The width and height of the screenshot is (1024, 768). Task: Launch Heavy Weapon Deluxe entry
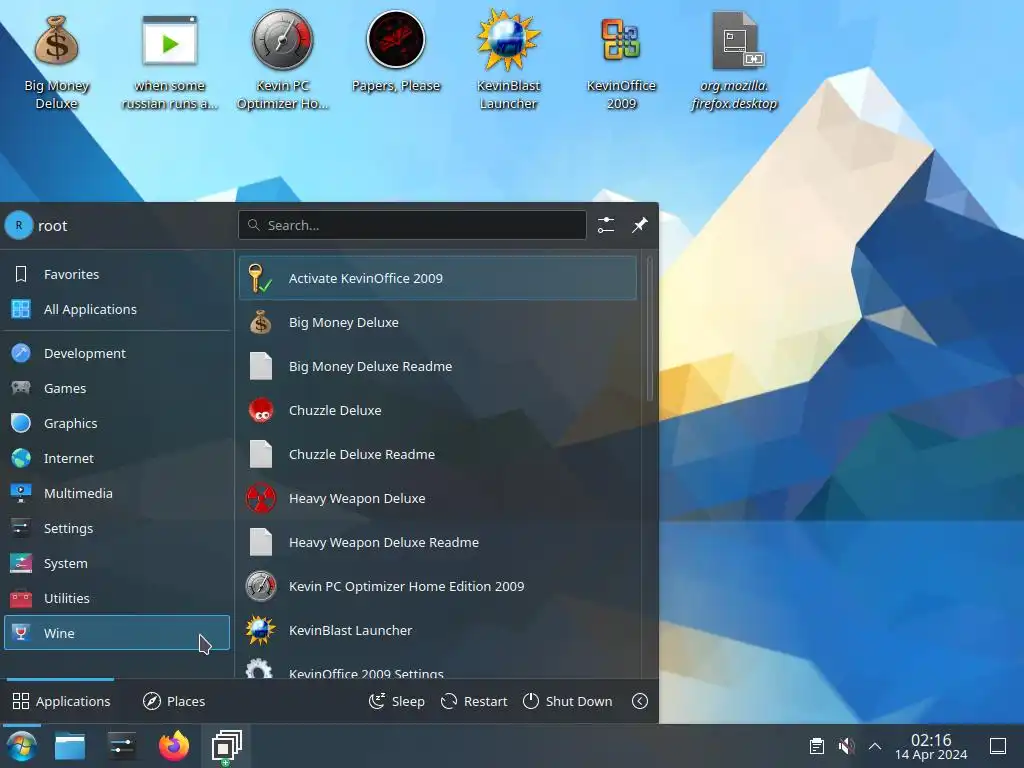coord(438,498)
